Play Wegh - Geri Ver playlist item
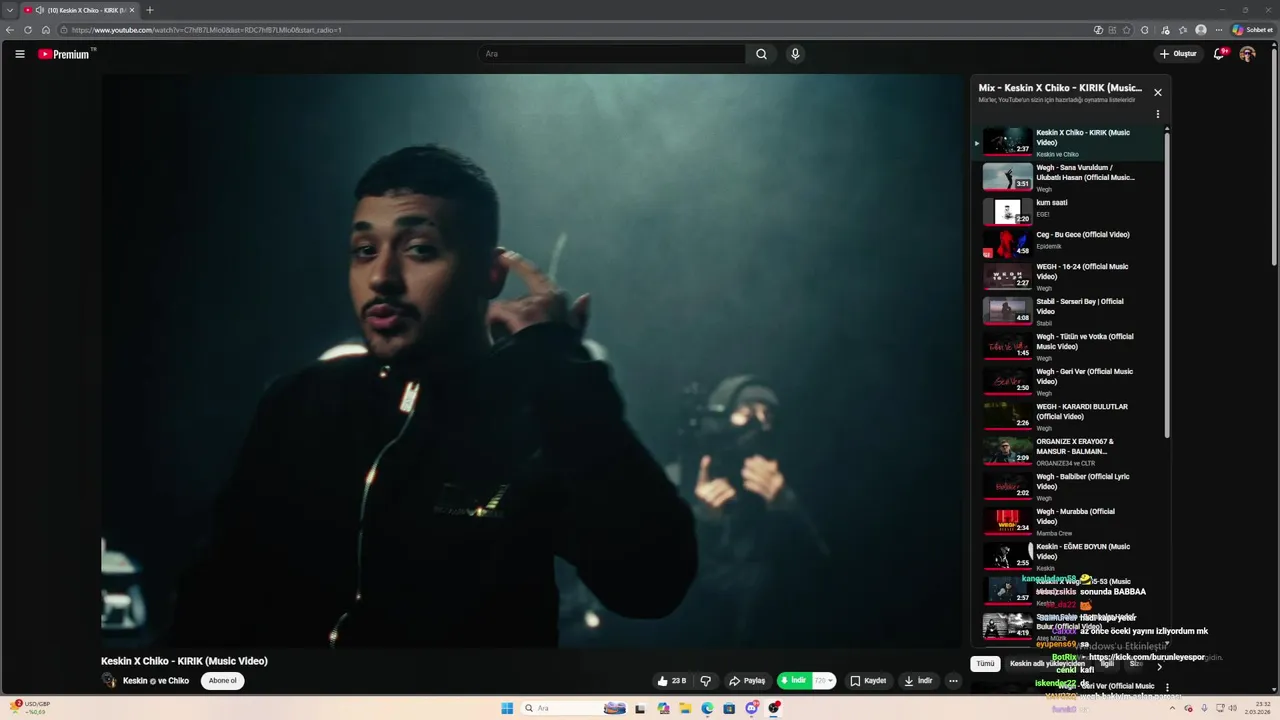 pyautogui.click(x=1068, y=381)
